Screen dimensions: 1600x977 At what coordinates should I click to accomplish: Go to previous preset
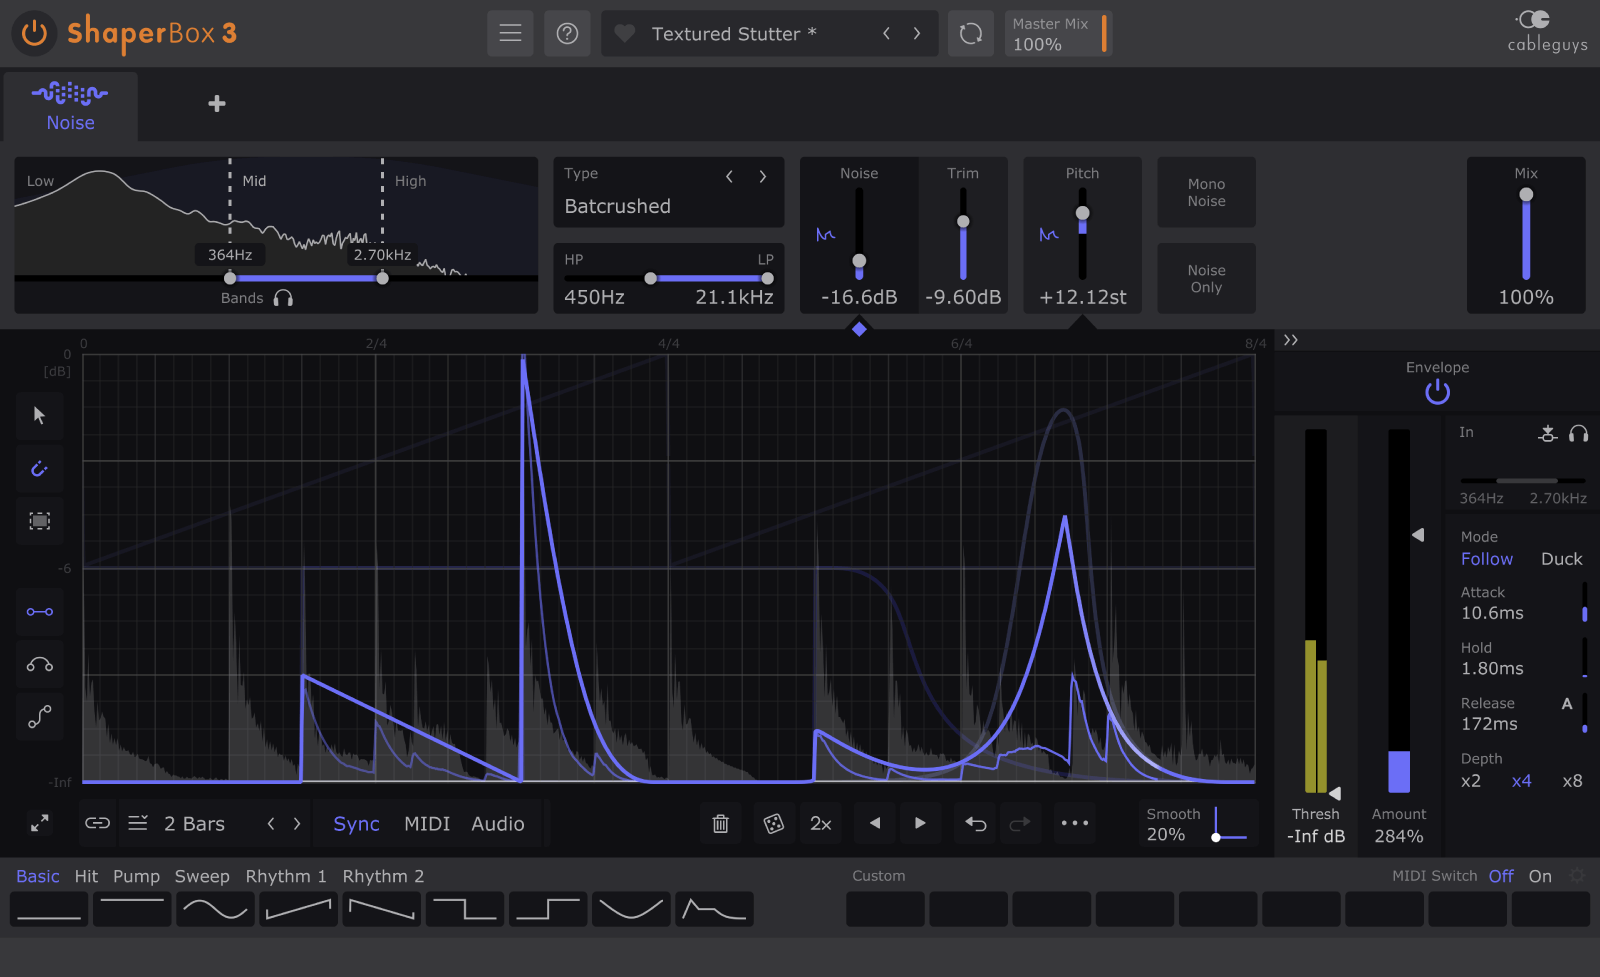(x=886, y=33)
